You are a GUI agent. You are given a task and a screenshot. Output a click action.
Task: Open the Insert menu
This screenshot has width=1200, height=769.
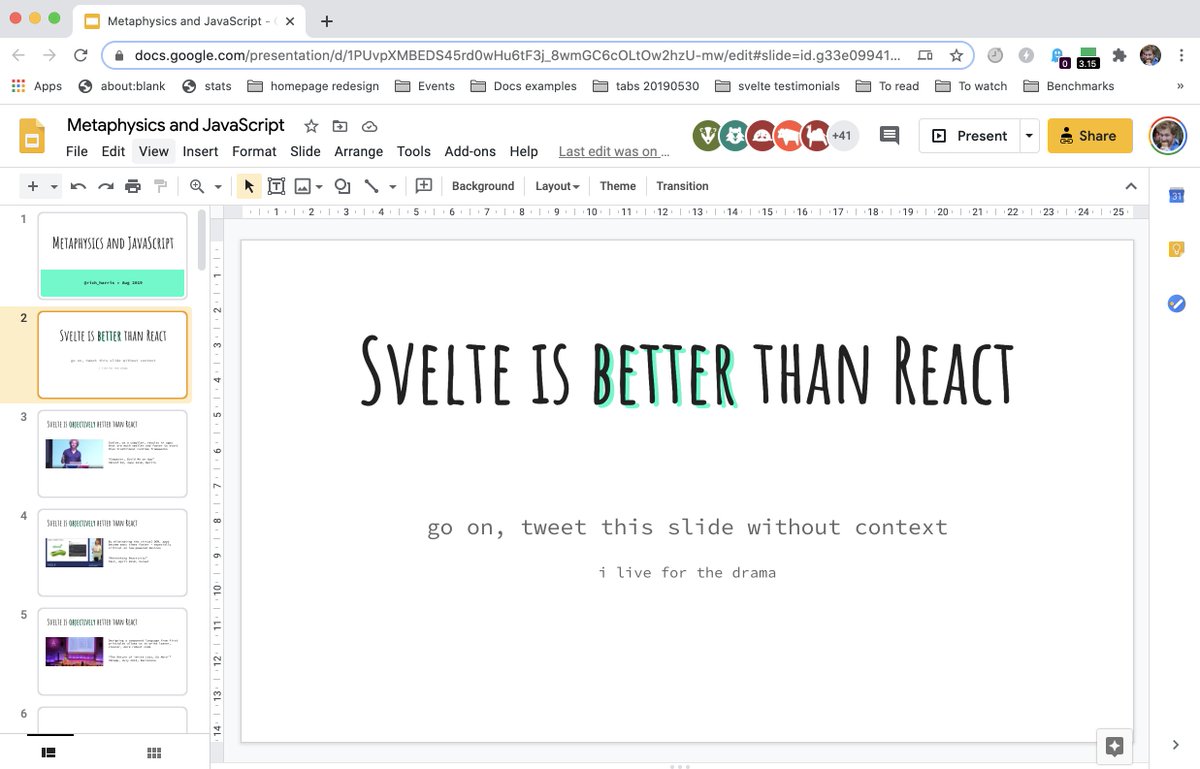tap(200, 151)
